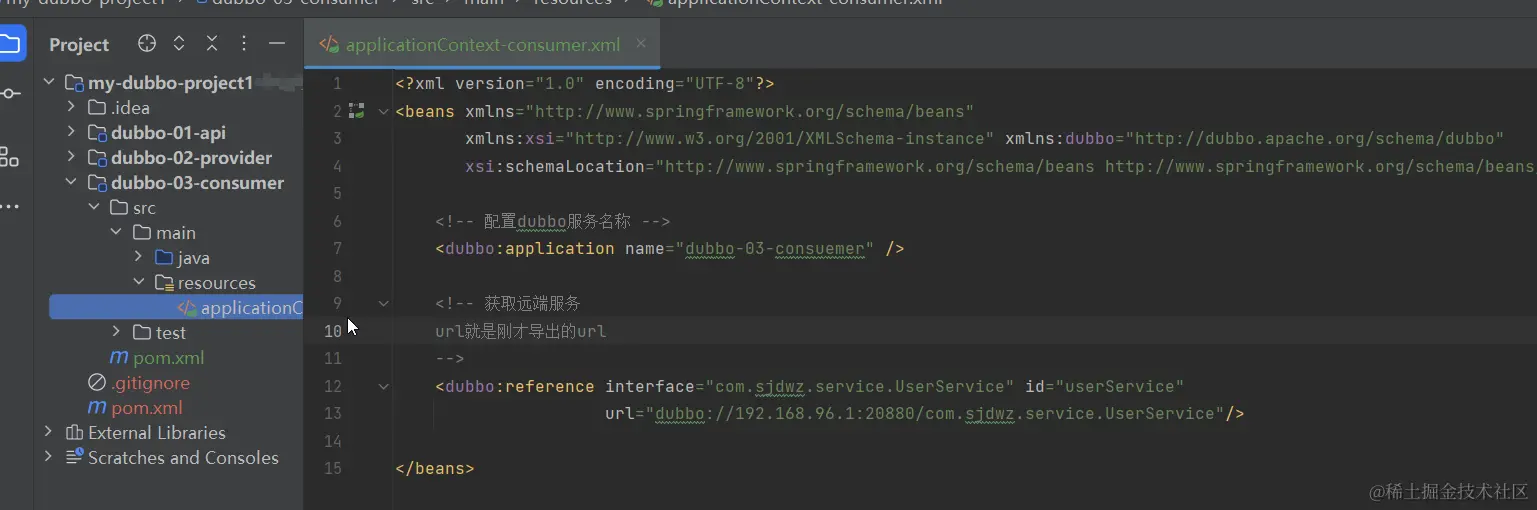Click the Maven icon of green pom.xml

click(119, 357)
